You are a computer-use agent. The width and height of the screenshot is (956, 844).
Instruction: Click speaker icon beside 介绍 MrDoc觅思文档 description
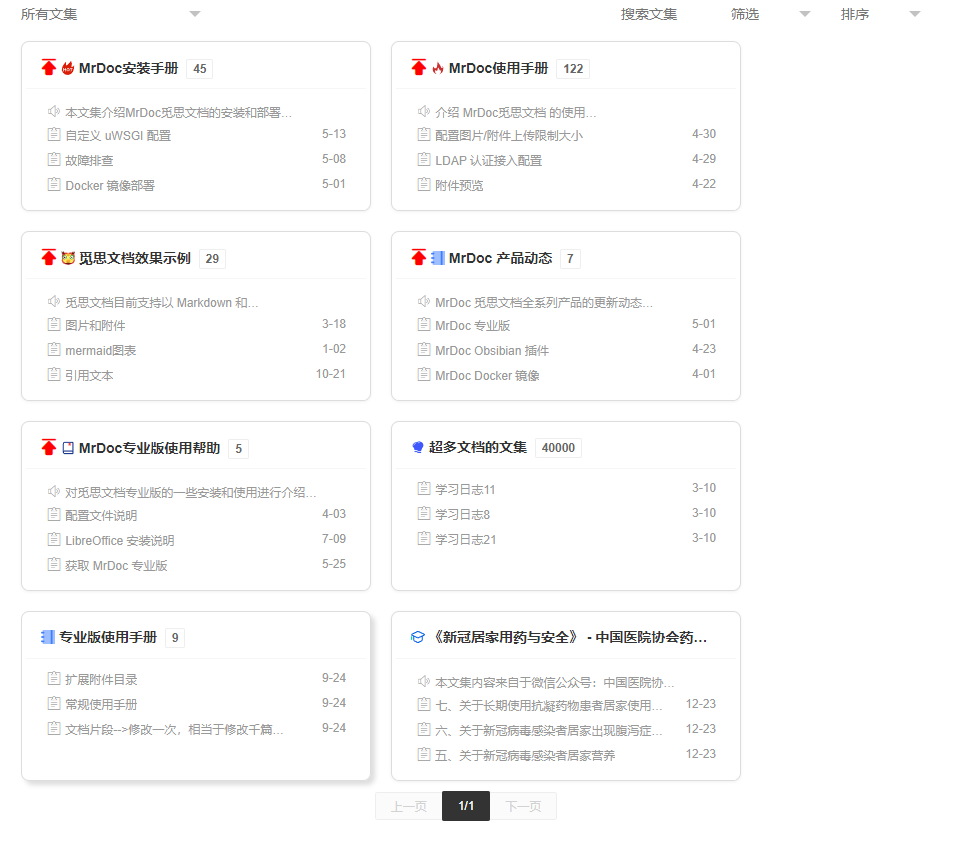(x=424, y=111)
